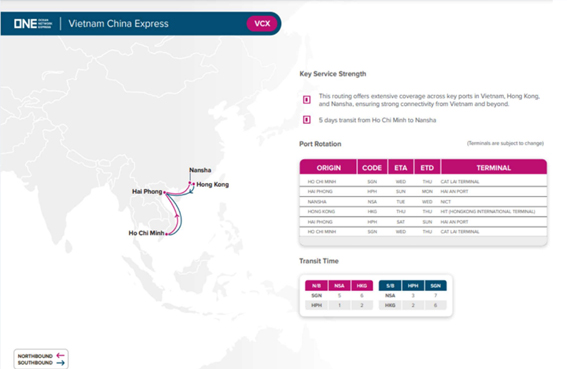This screenshot has width=567, height=369.
Task: Click the ONE Ocean Network Express logo
Action: pyautogui.click(x=33, y=24)
